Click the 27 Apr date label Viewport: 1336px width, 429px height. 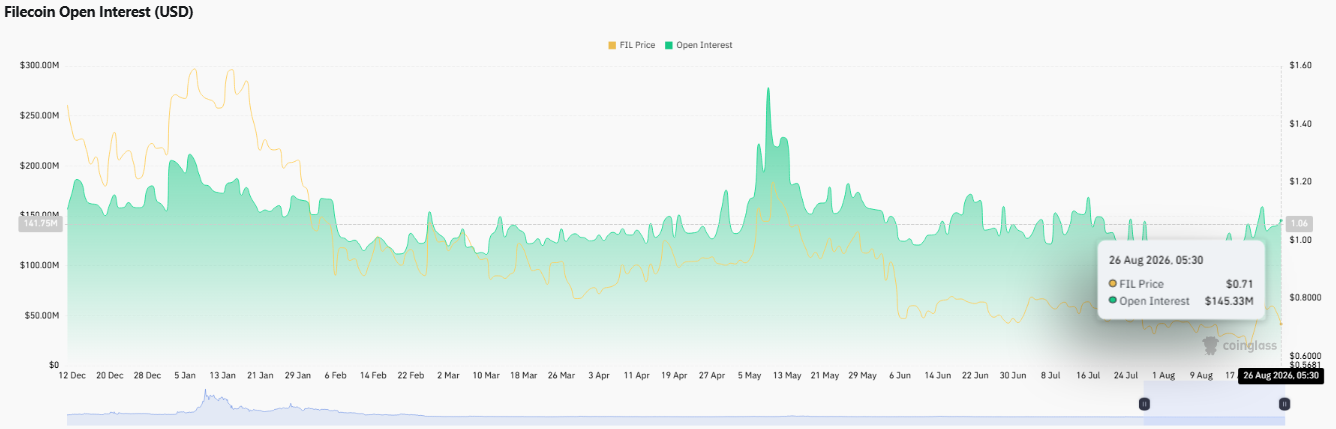(711, 376)
